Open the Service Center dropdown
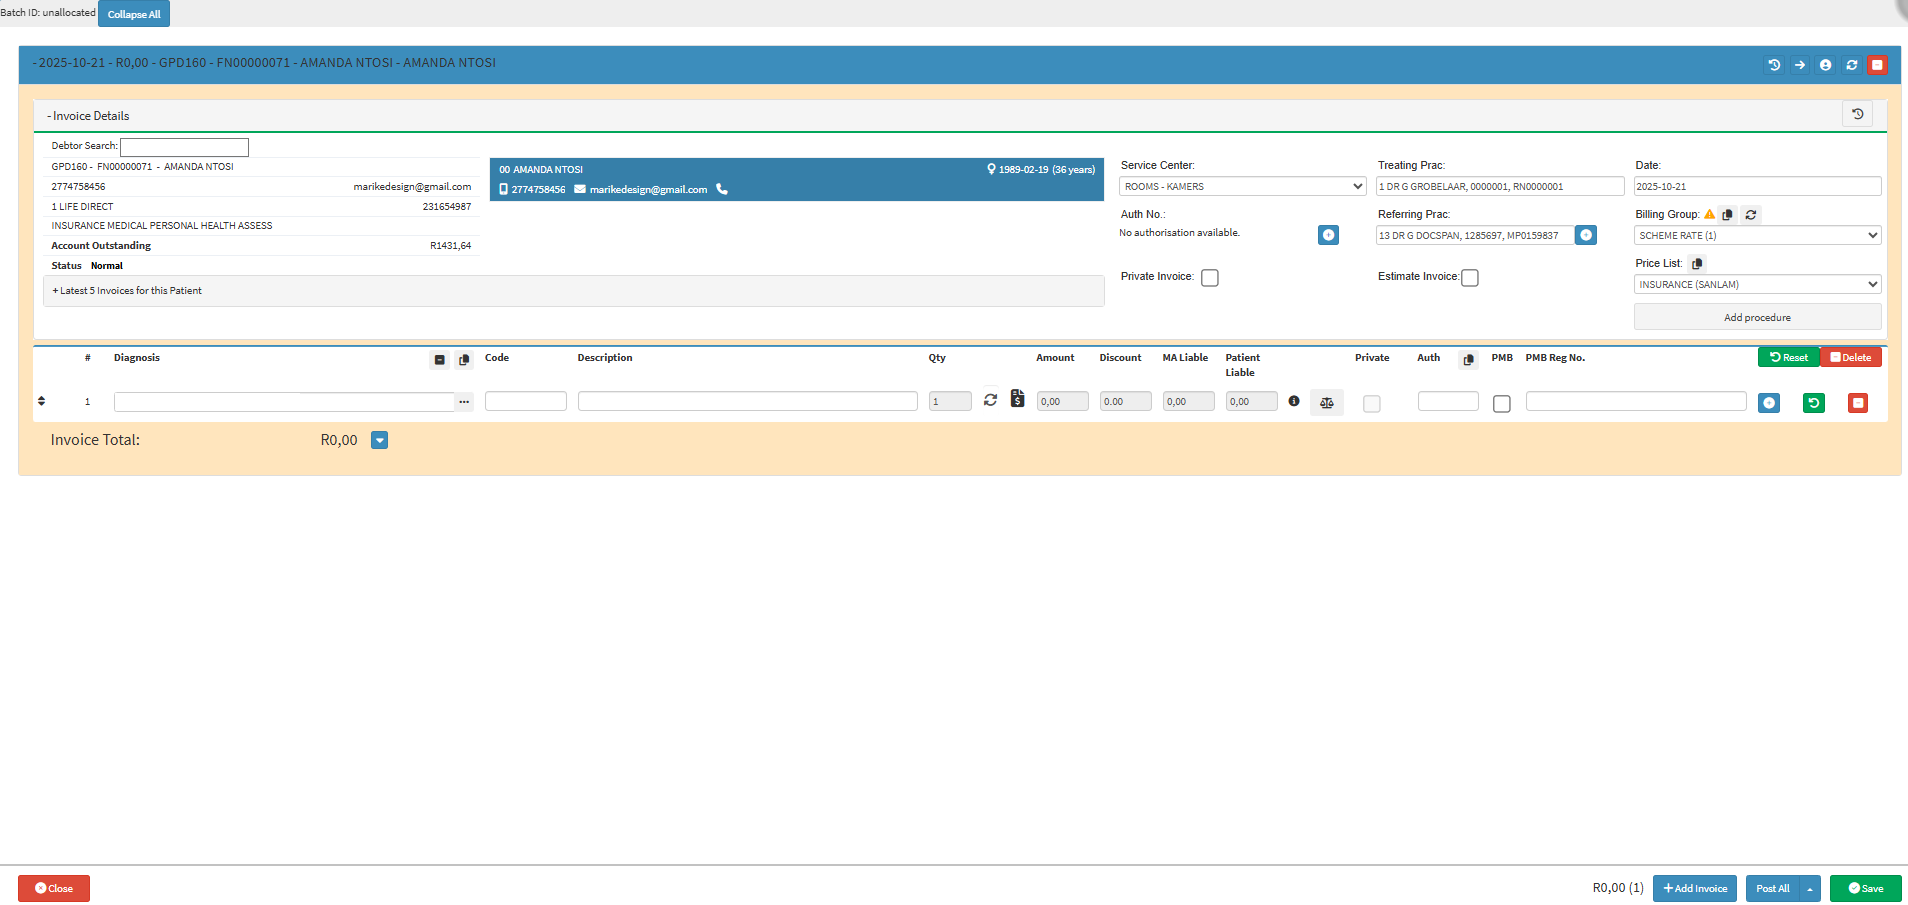The height and width of the screenshot is (905, 1908). pos(1242,187)
